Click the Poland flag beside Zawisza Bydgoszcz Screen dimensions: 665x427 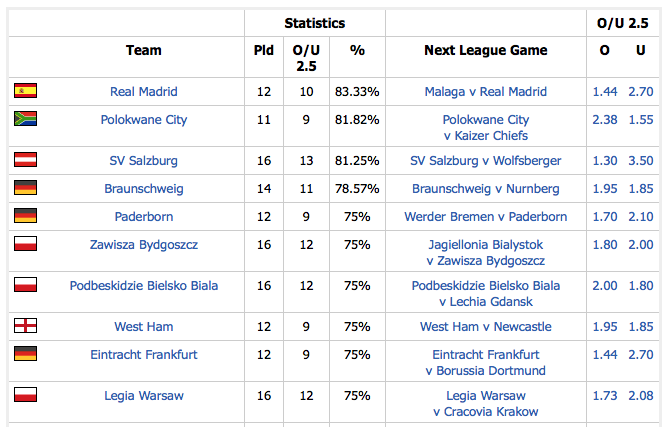25,244
